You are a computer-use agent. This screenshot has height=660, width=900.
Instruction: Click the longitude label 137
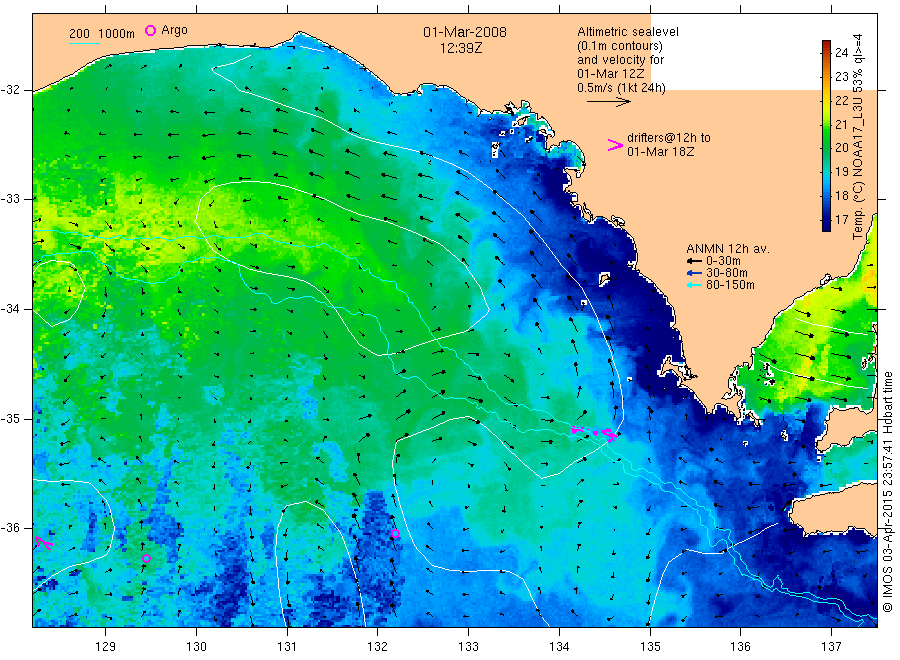point(831,647)
